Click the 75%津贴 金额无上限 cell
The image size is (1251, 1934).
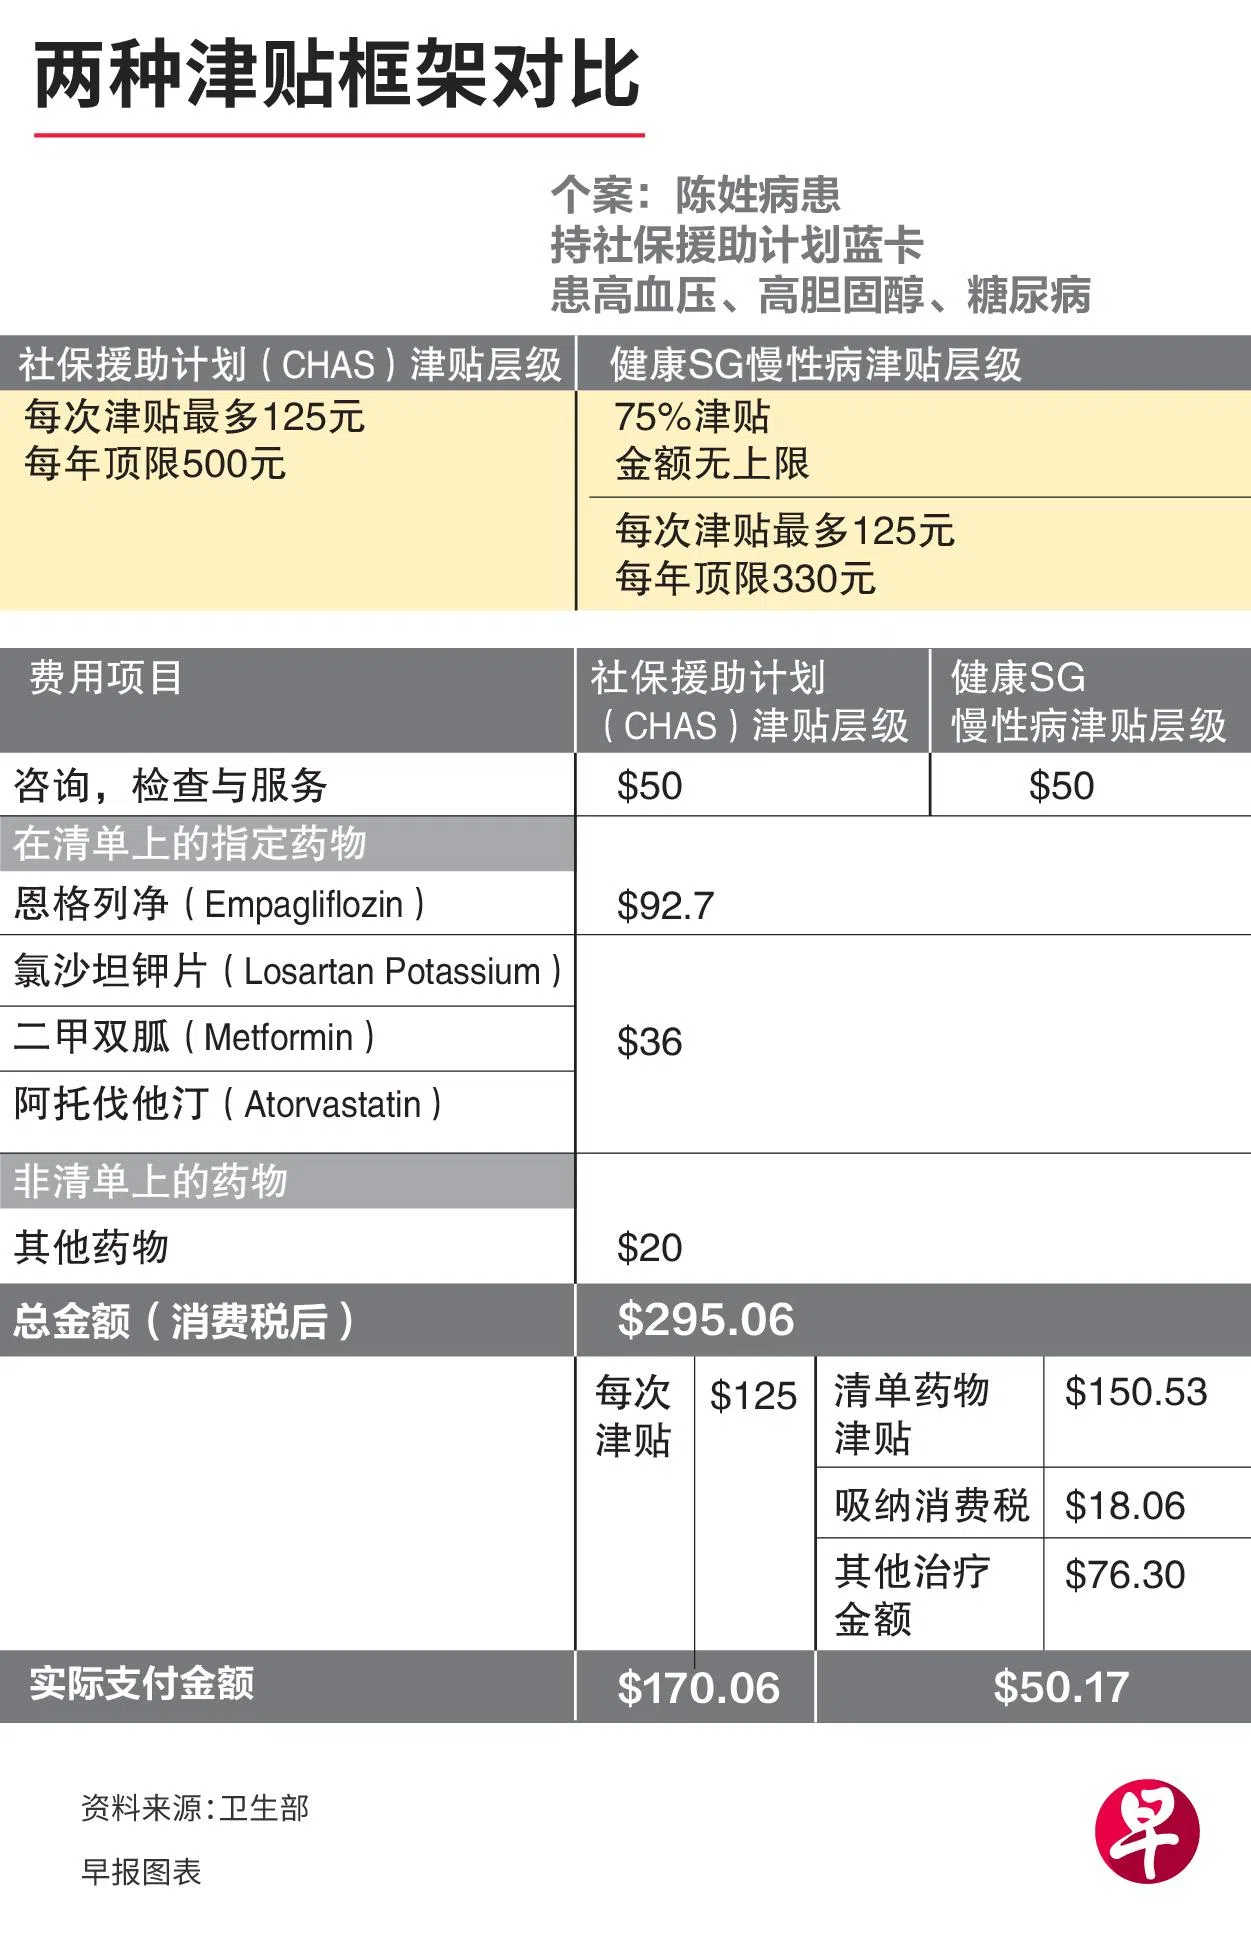point(711,440)
